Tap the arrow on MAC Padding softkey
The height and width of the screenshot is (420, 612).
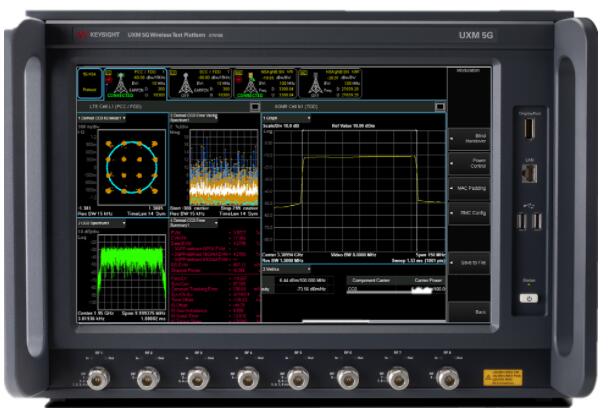[452, 188]
